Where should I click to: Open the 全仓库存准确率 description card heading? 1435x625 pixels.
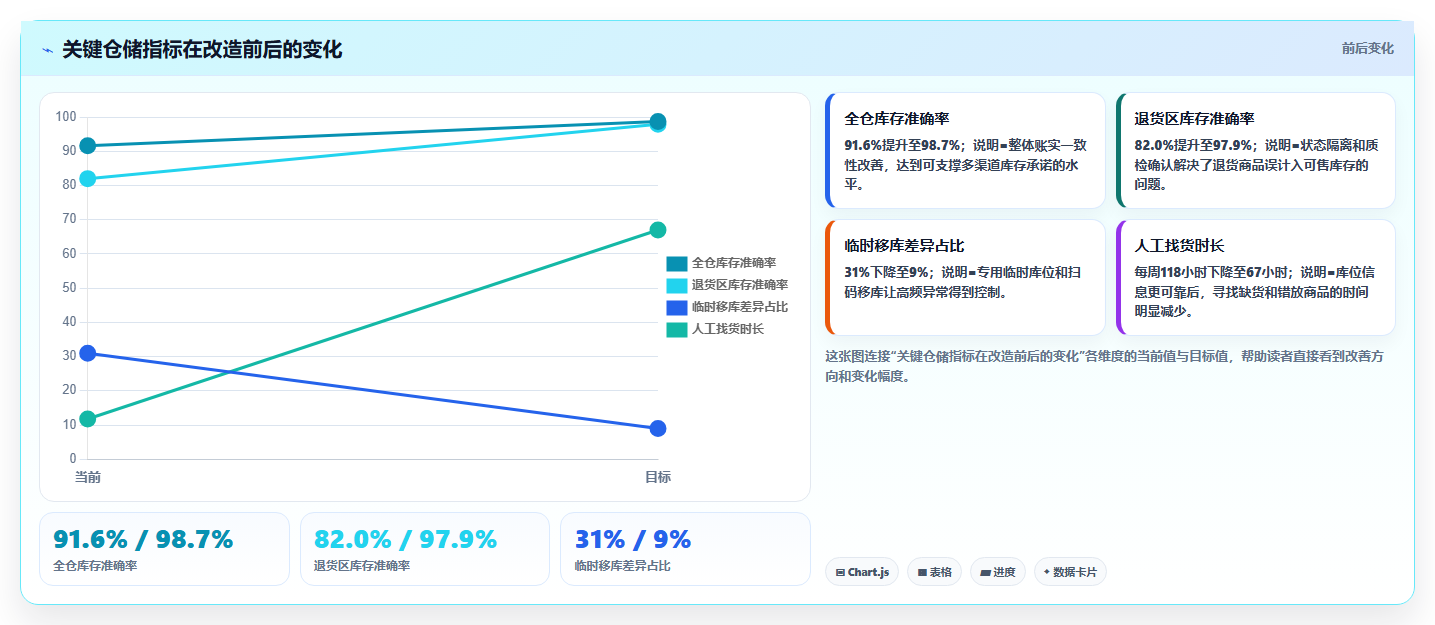897,118
